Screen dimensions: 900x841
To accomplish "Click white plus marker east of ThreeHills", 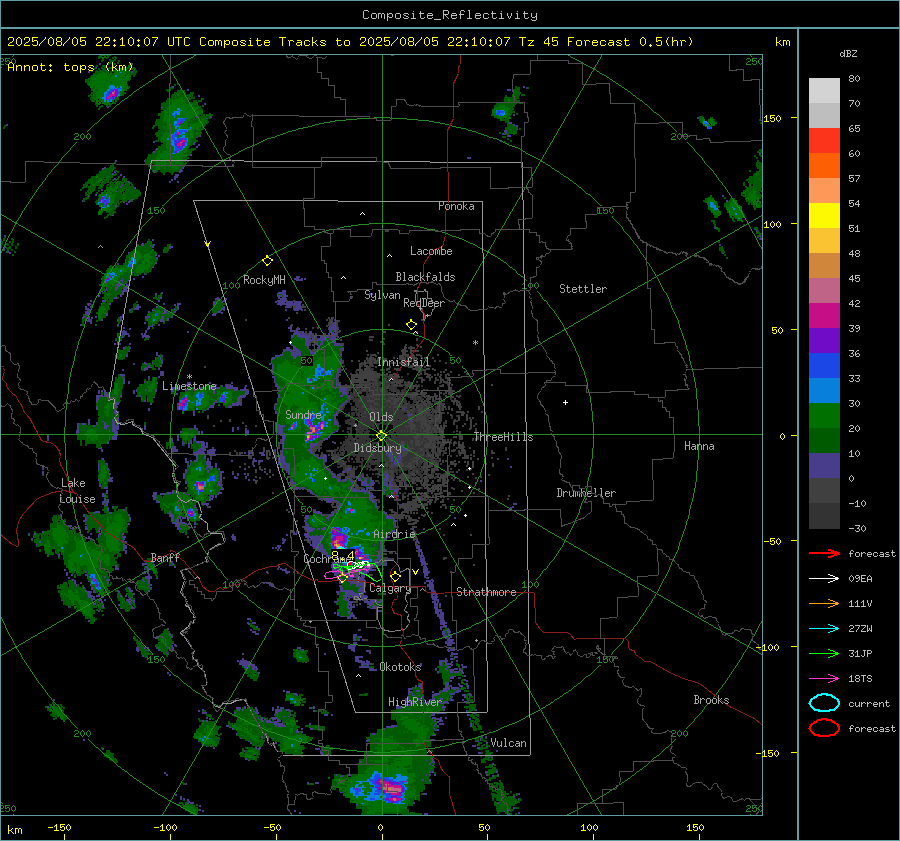I will tap(565, 402).
